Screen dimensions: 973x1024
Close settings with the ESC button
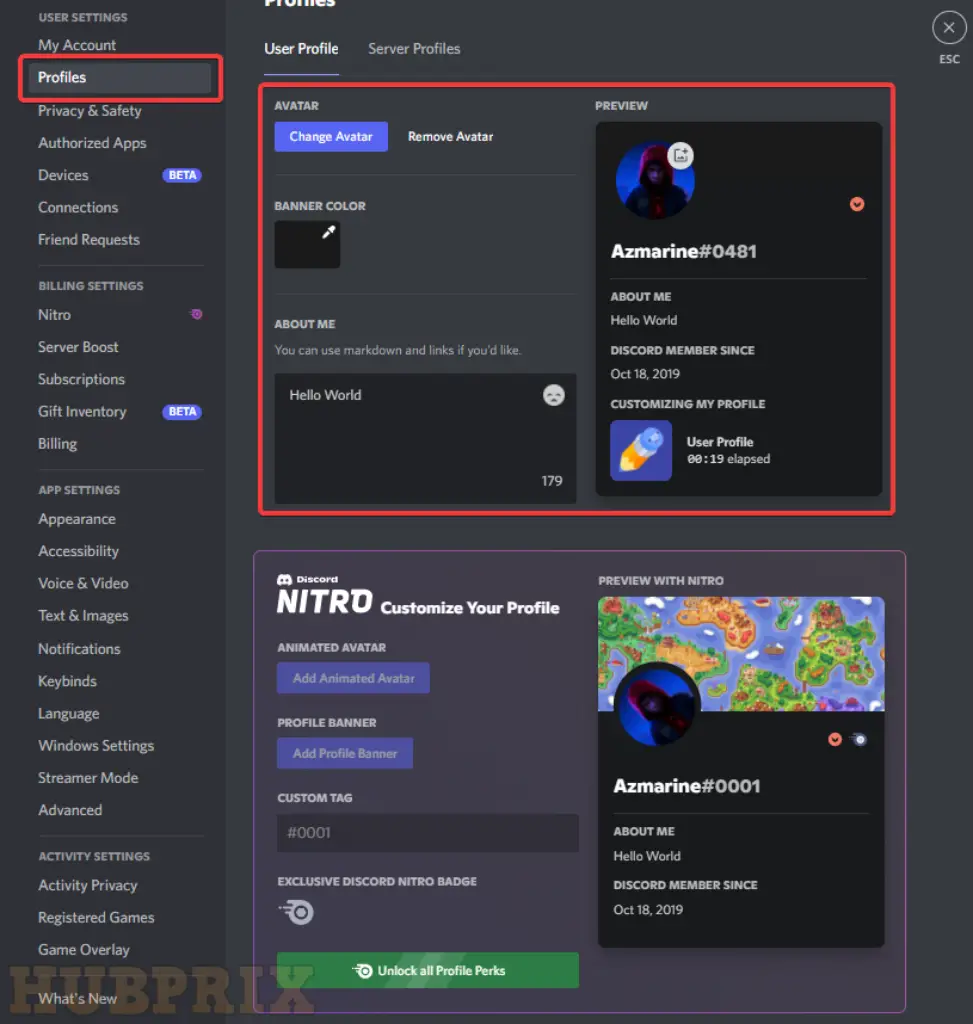(x=949, y=28)
